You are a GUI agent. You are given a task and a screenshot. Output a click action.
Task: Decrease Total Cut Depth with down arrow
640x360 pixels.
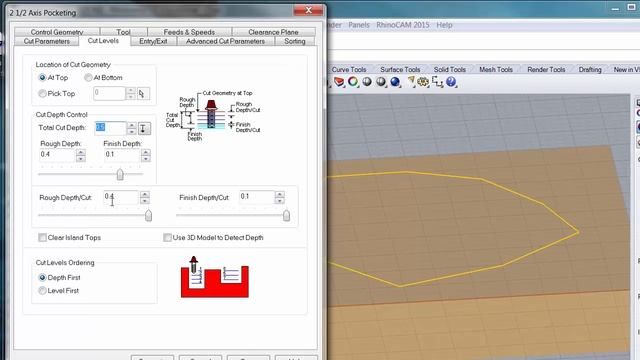click(x=131, y=132)
